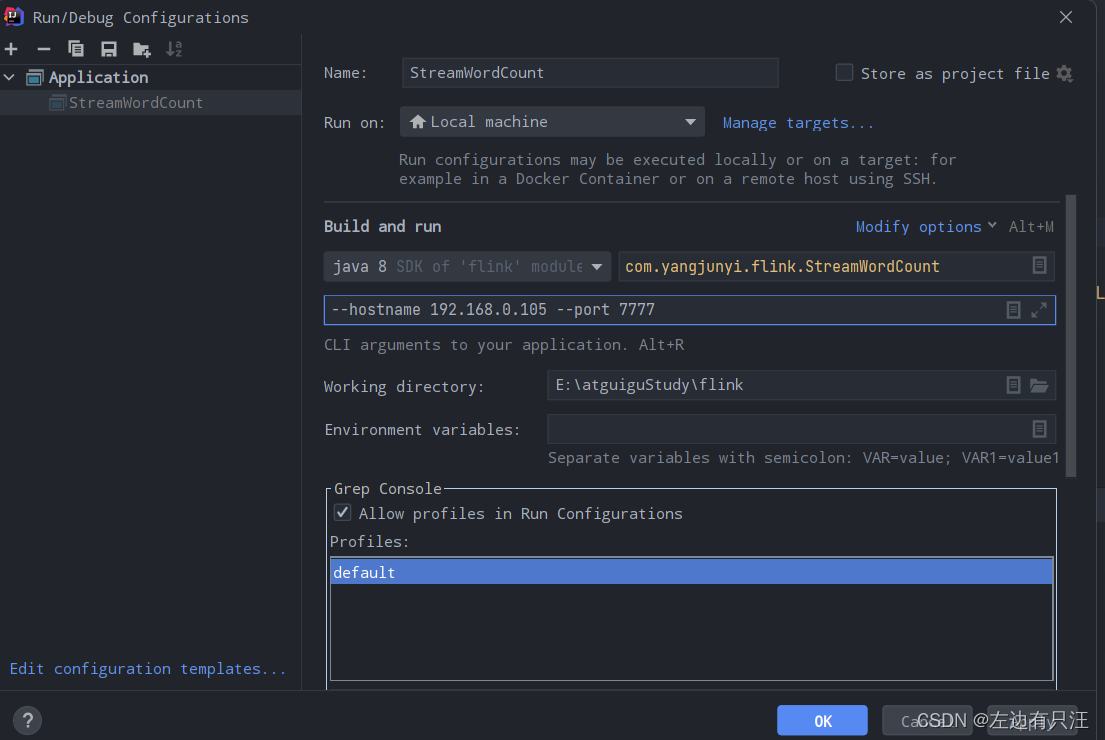The image size is (1105, 740).
Task: Select StreamWordCount in the configuration tree
Action: pos(135,102)
